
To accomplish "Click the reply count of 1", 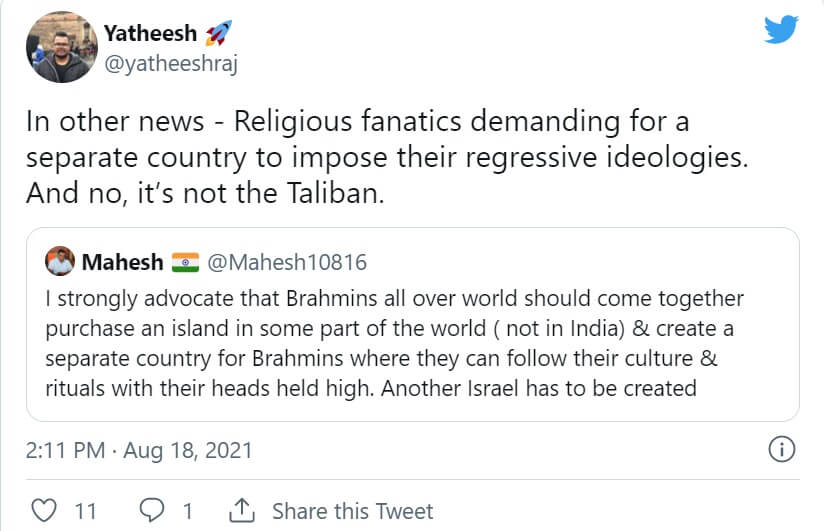I will click(186, 511).
